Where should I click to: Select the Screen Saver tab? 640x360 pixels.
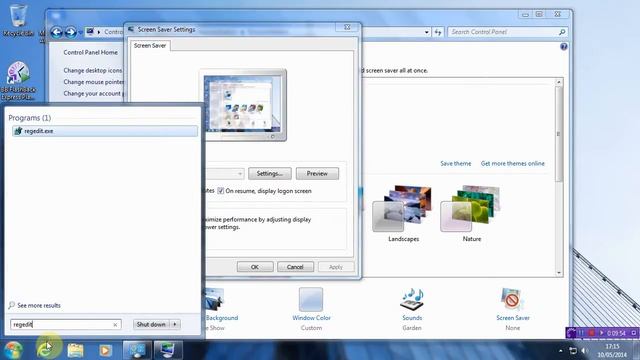[x=150, y=46]
